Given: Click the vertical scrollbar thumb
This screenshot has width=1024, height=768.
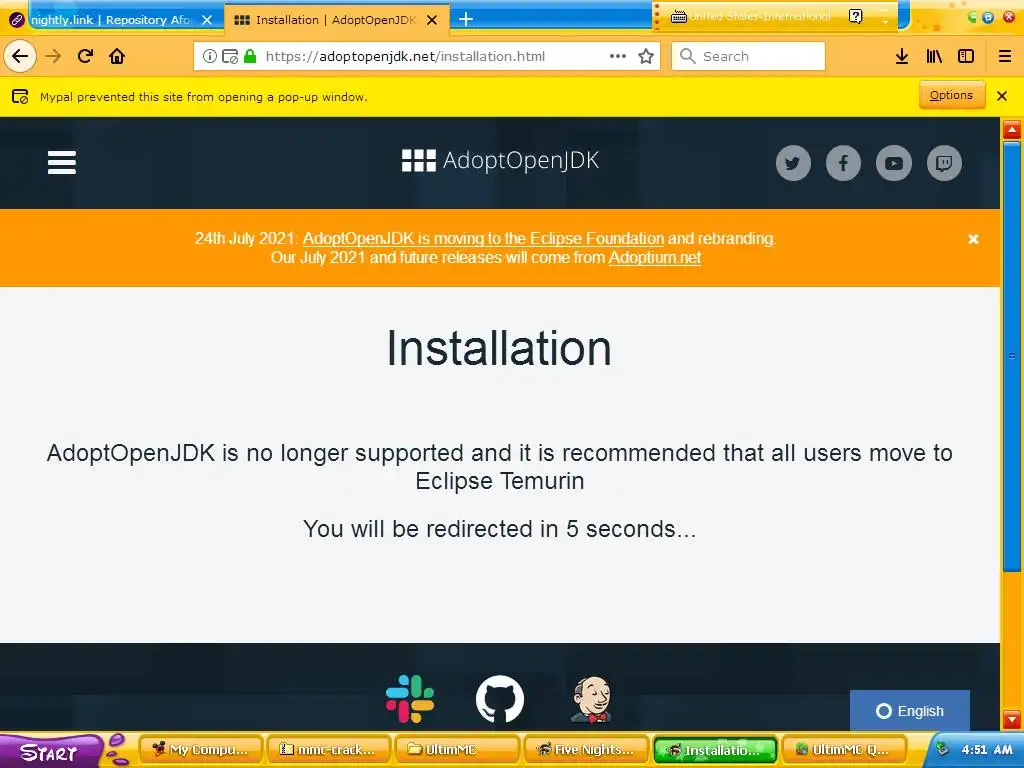Looking at the screenshot, I should pyautogui.click(x=1012, y=356).
